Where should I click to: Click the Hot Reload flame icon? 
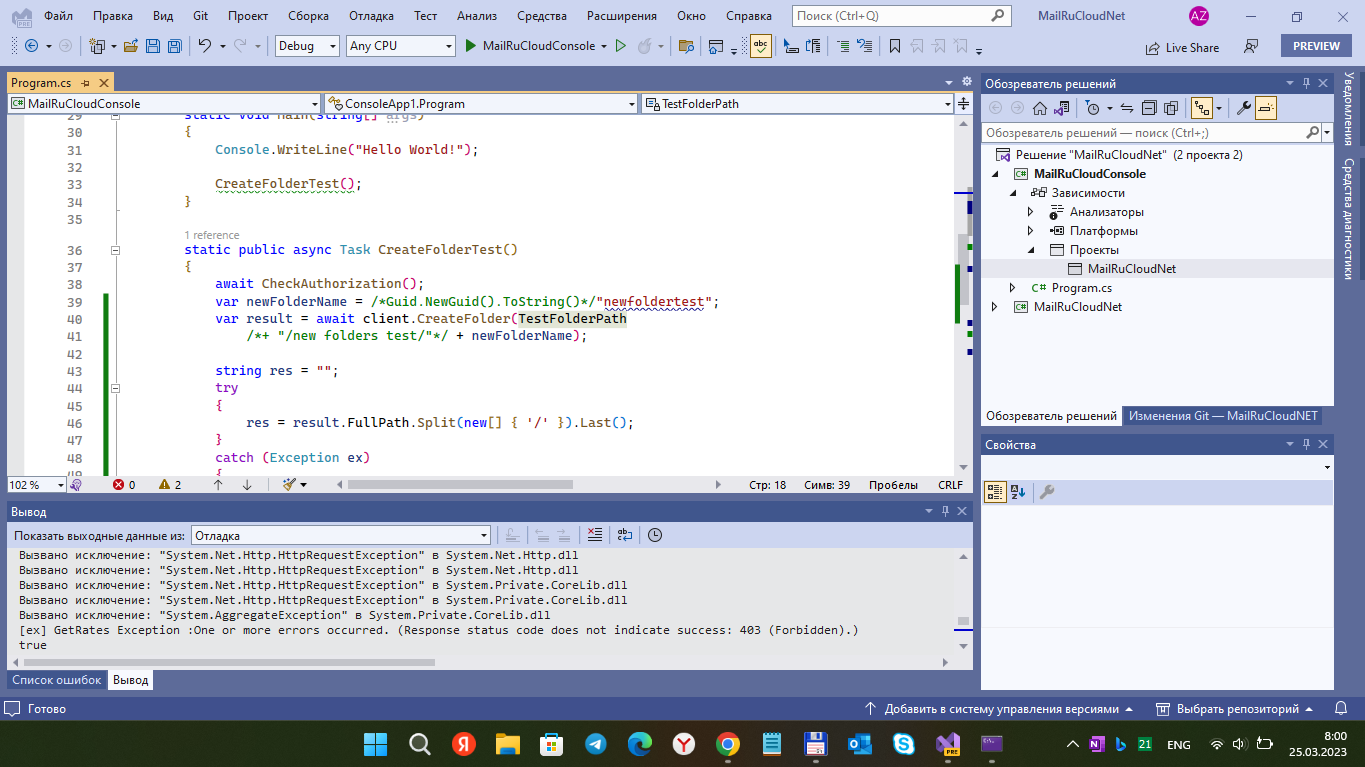pyautogui.click(x=644, y=46)
